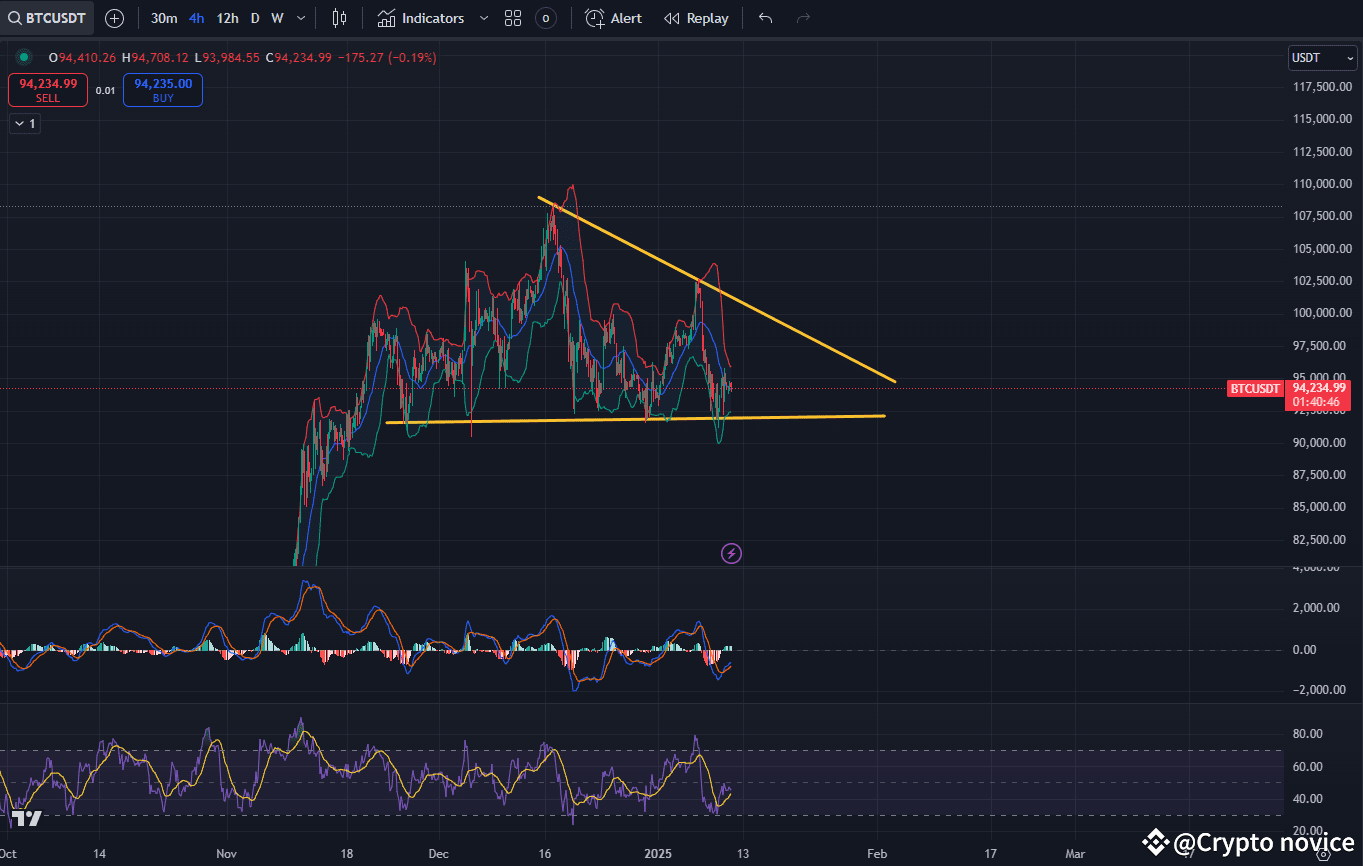Click the blue BUY 94,235.00 button
Image resolution: width=1363 pixels, height=866 pixels.
[163, 90]
